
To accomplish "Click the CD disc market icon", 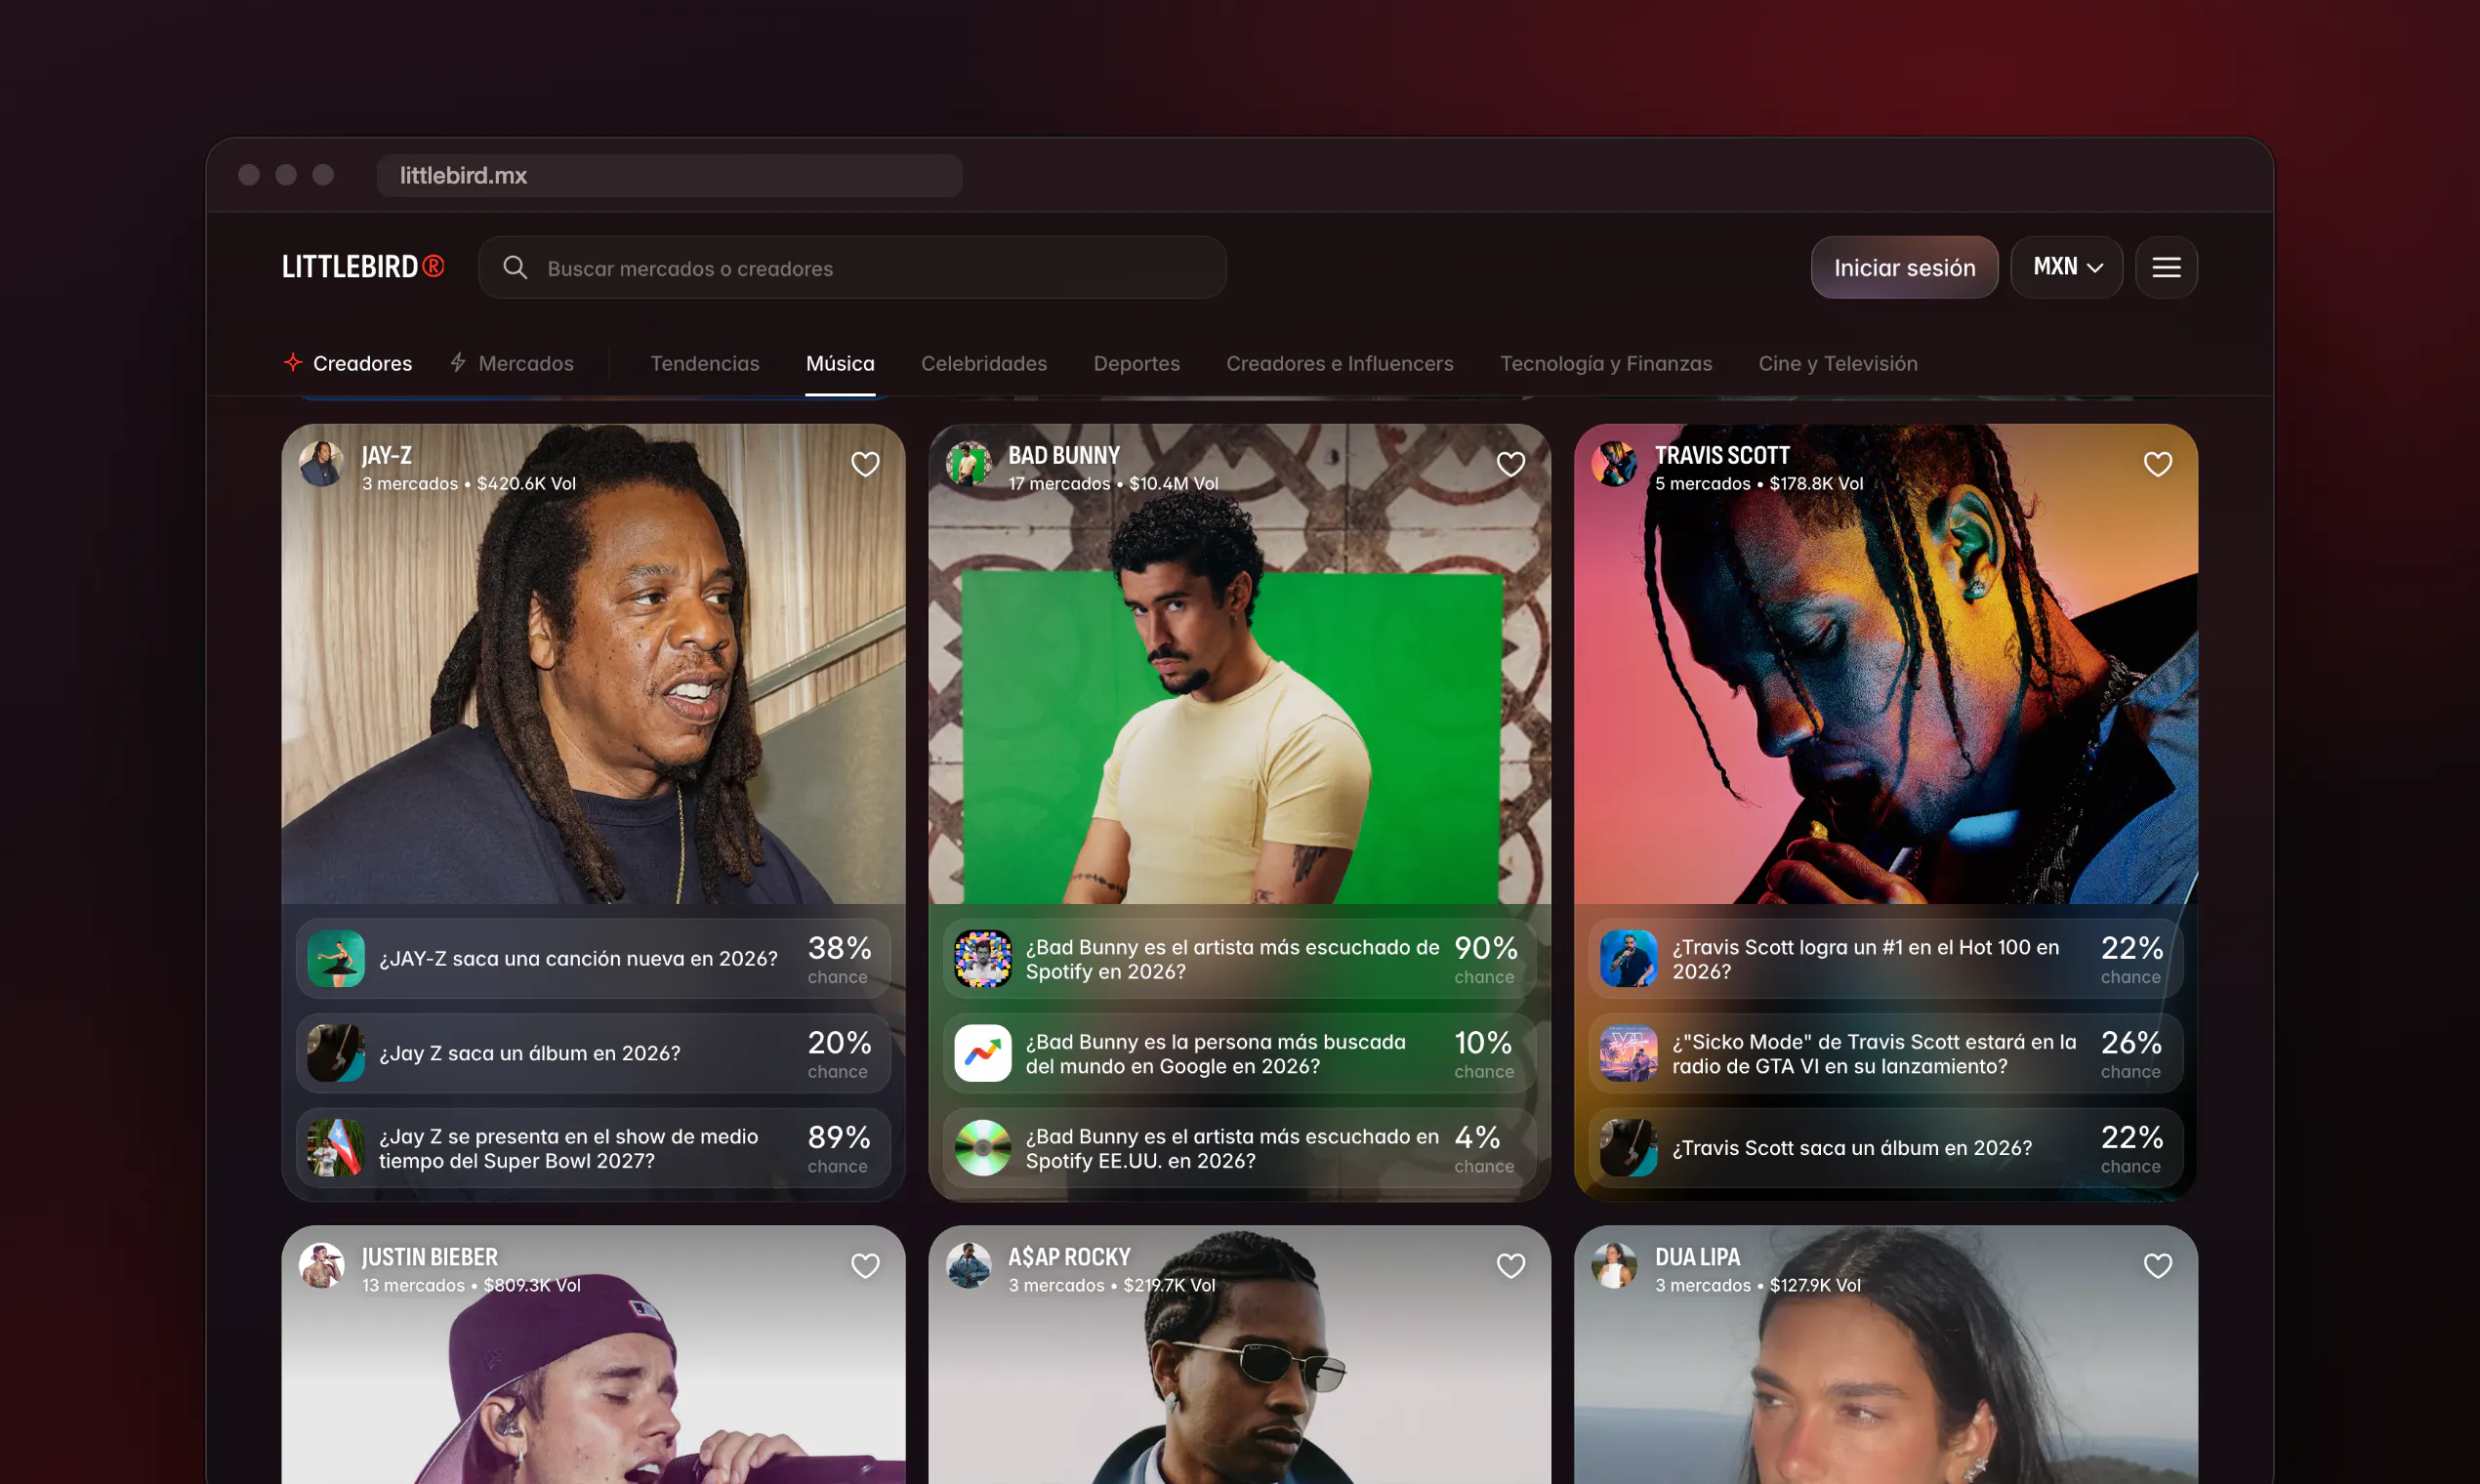I will click(x=982, y=1148).
